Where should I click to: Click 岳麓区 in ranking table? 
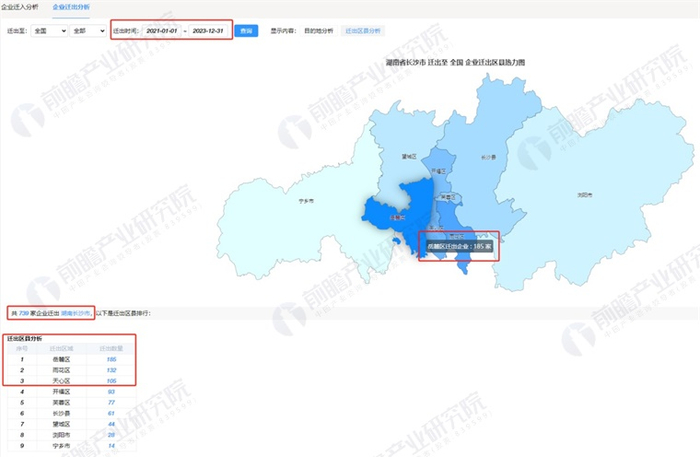point(61,359)
